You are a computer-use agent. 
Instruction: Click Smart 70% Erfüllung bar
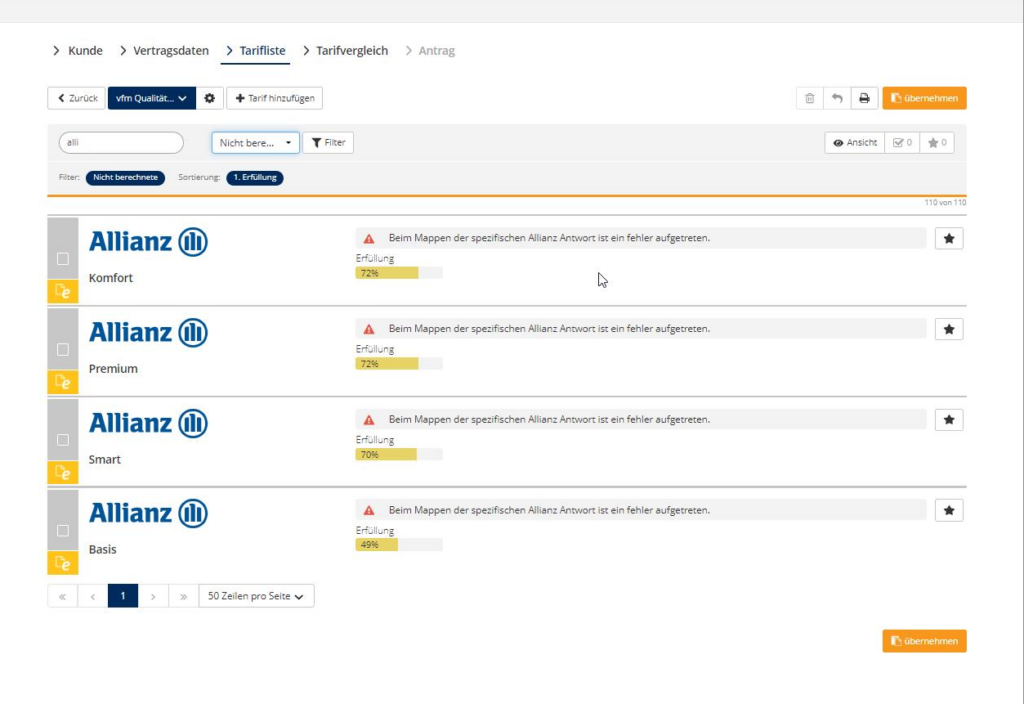pyautogui.click(x=398, y=455)
